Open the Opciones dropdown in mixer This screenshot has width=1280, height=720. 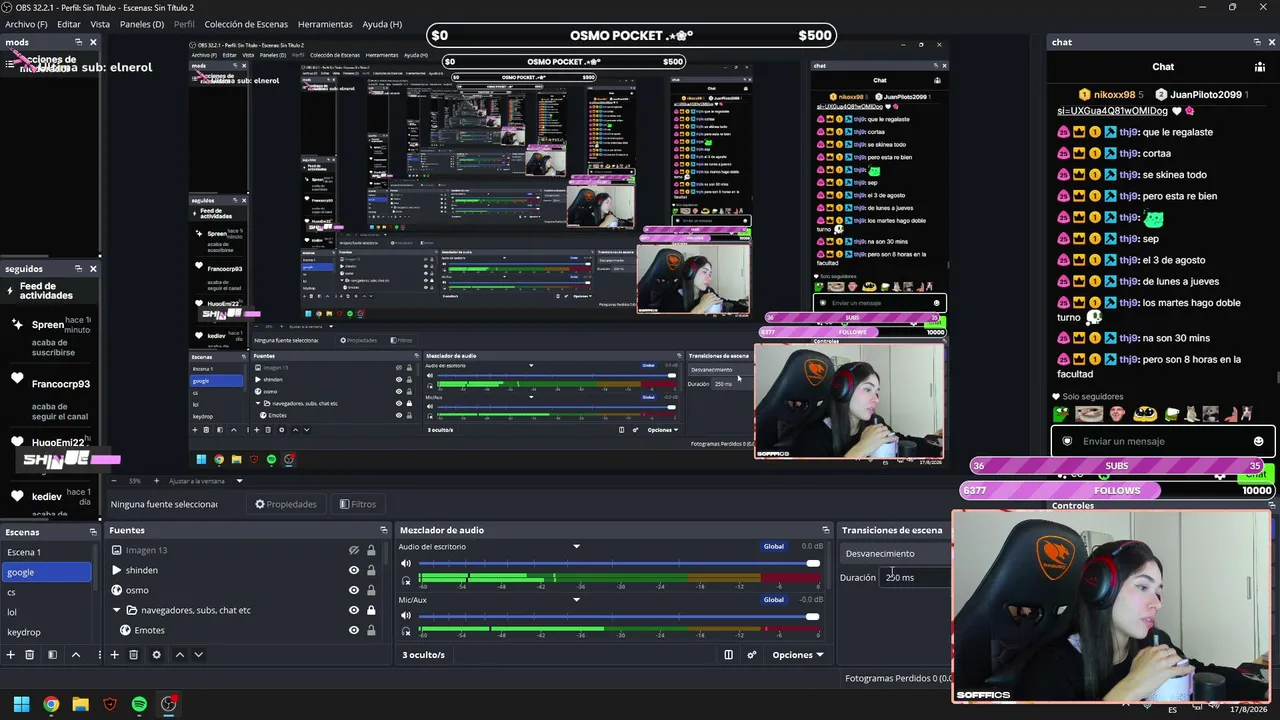798,655
